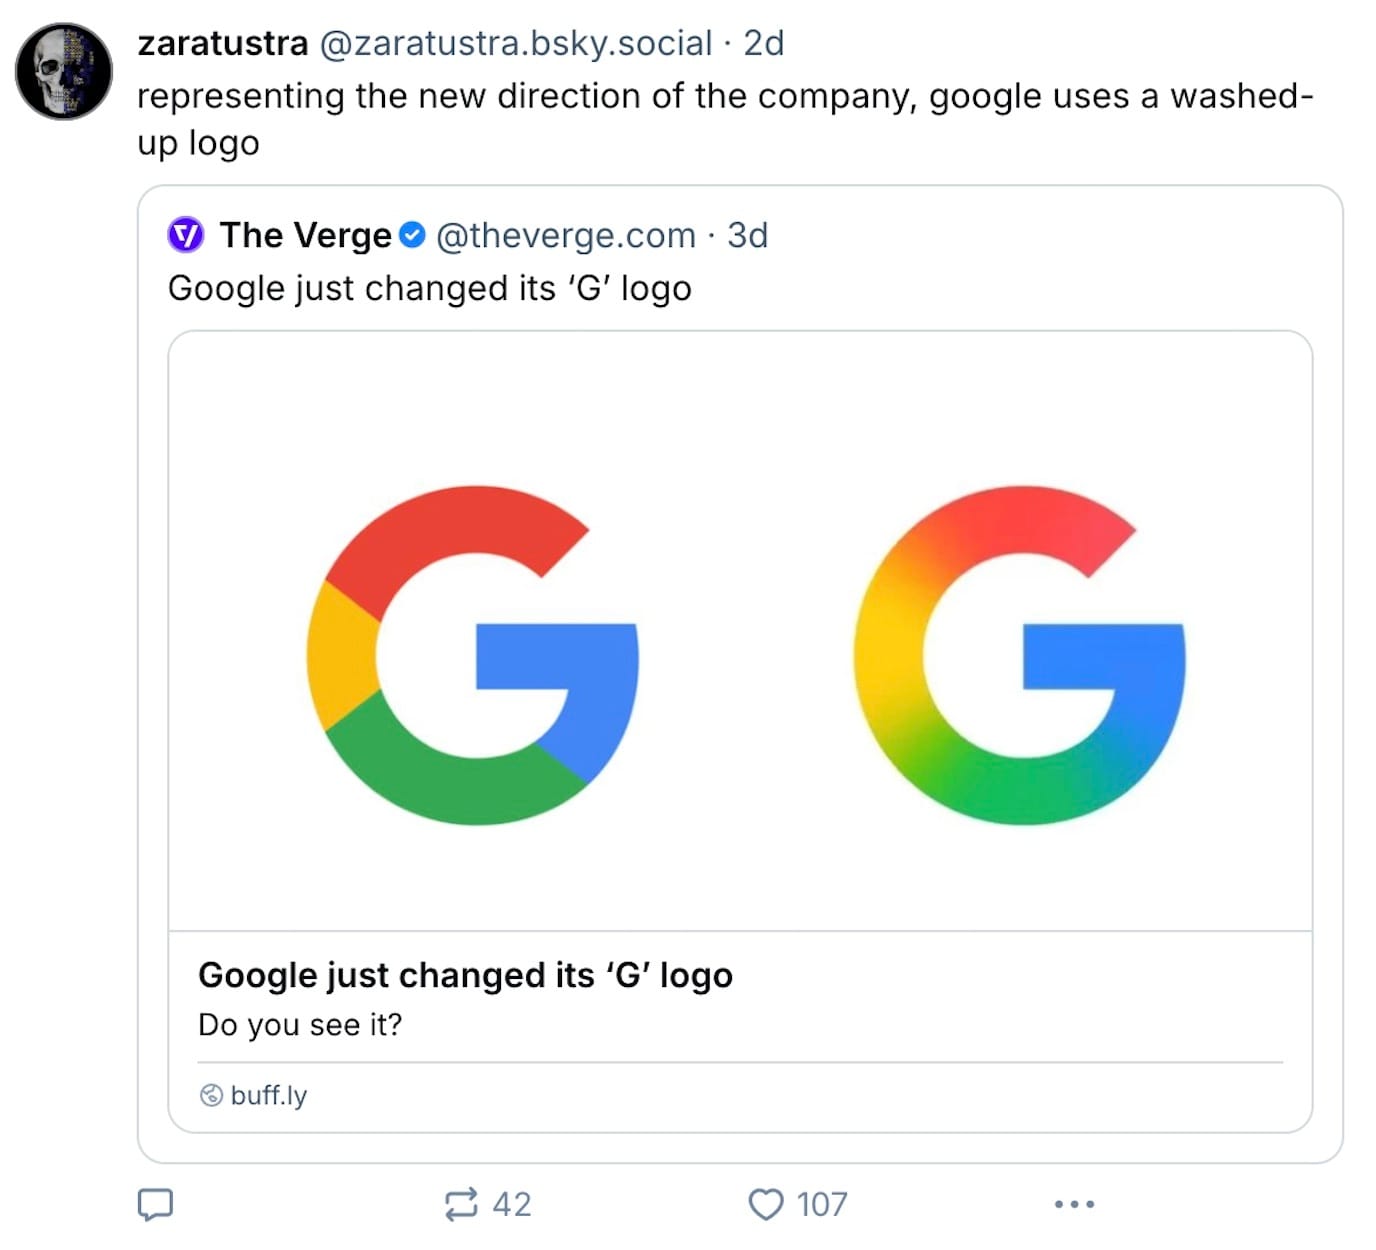
Task: Click the @theverge.com handle
Action: click(x=565, y=235)
